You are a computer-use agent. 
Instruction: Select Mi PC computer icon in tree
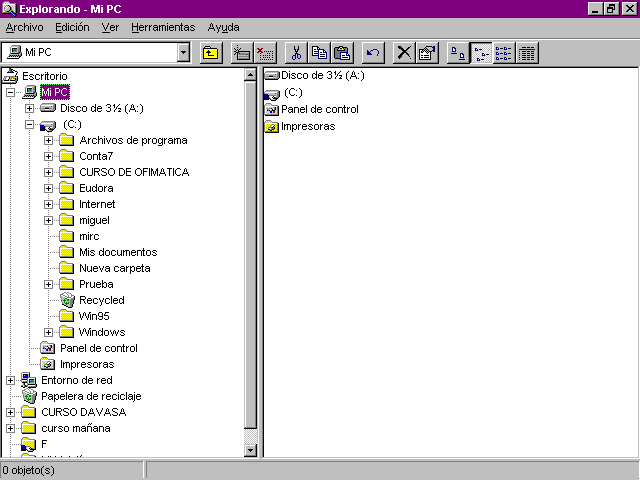[x=29, y=92]
